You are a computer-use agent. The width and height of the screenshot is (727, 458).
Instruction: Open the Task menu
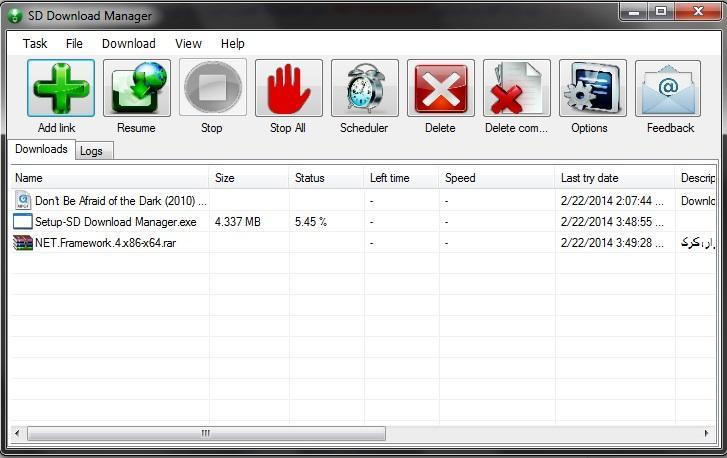(x=35, y=44)
